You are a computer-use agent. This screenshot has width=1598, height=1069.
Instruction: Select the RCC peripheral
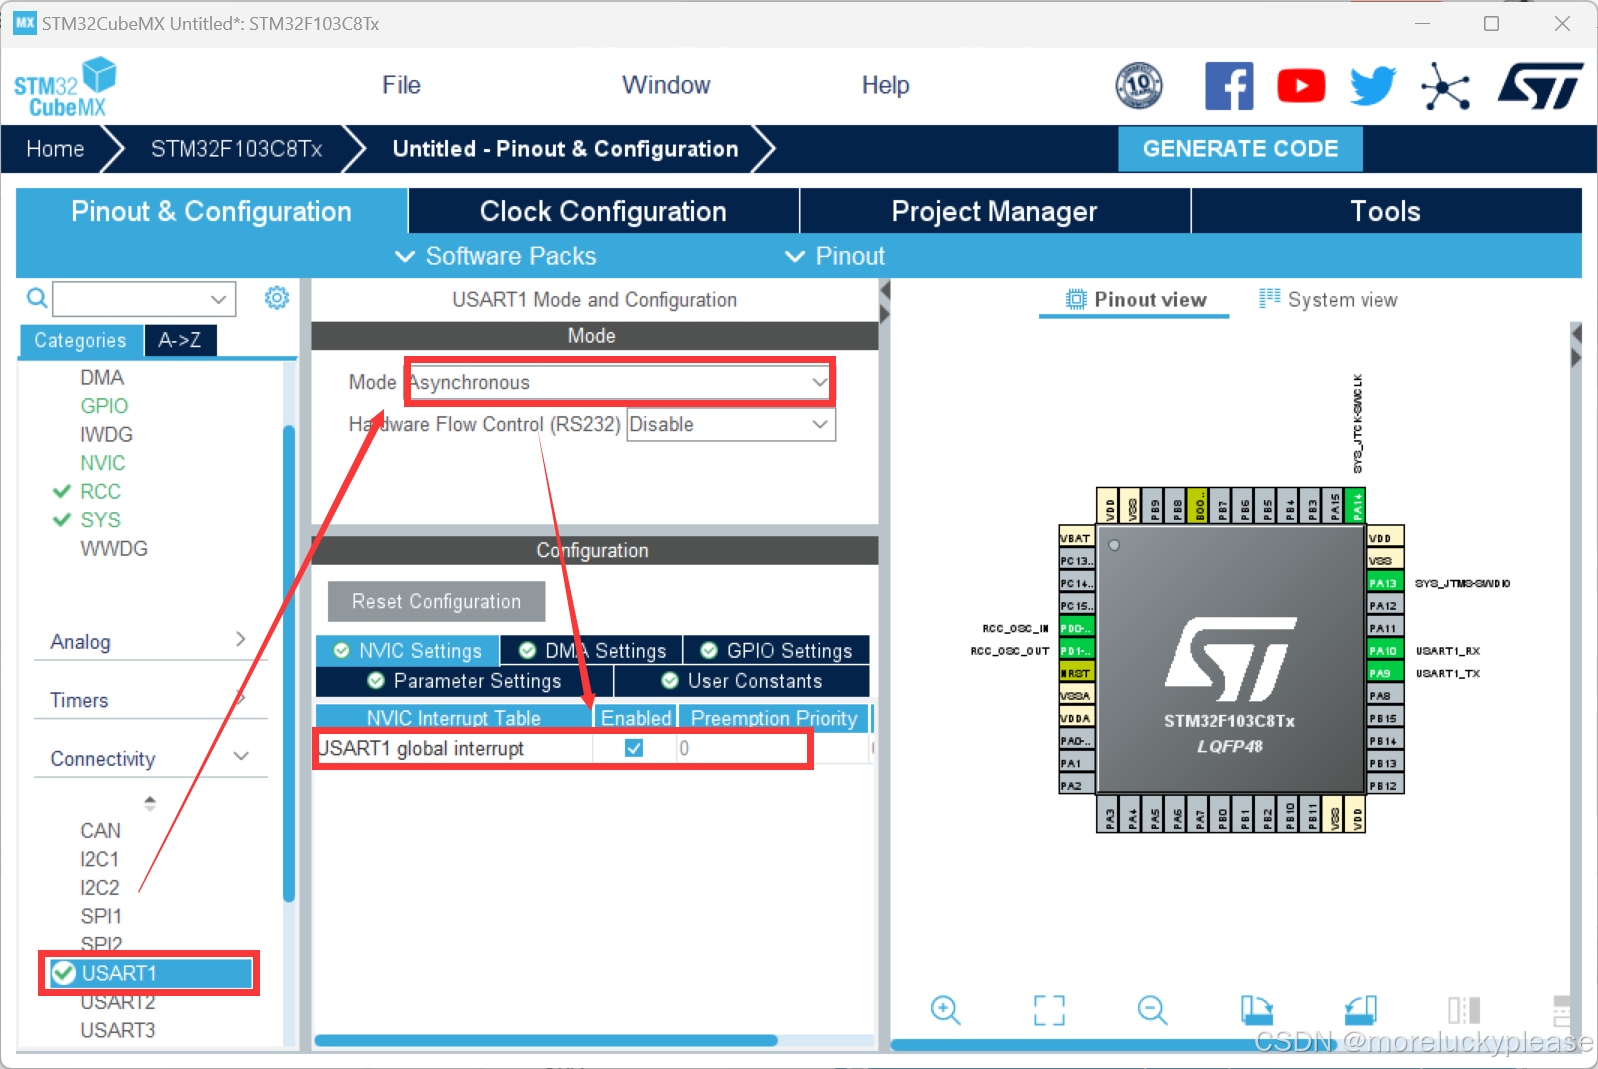(100, 491)
